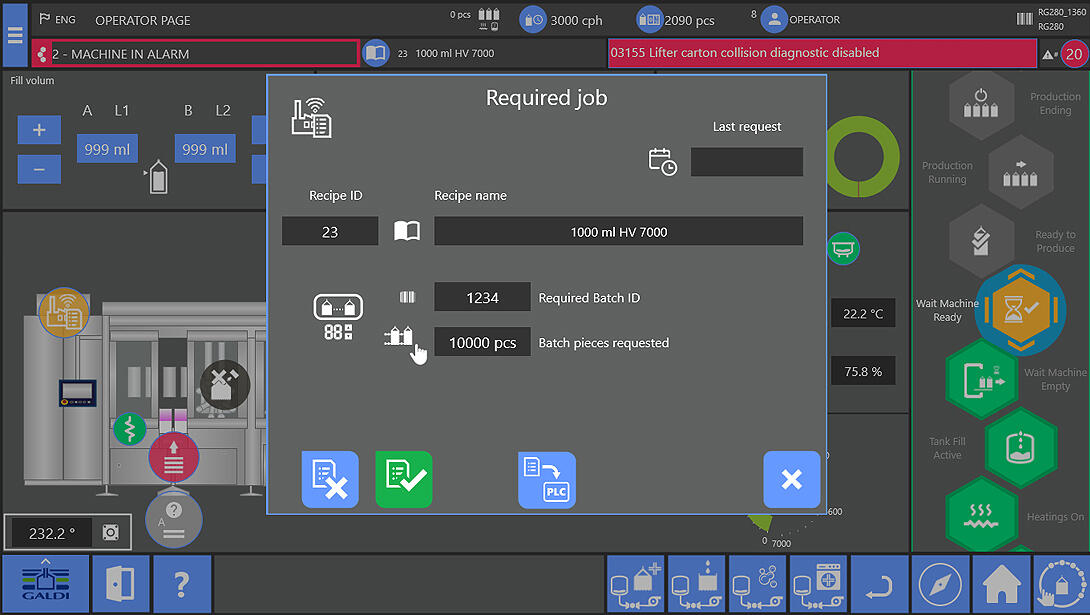Close the Required job dialog

[791, 480]
